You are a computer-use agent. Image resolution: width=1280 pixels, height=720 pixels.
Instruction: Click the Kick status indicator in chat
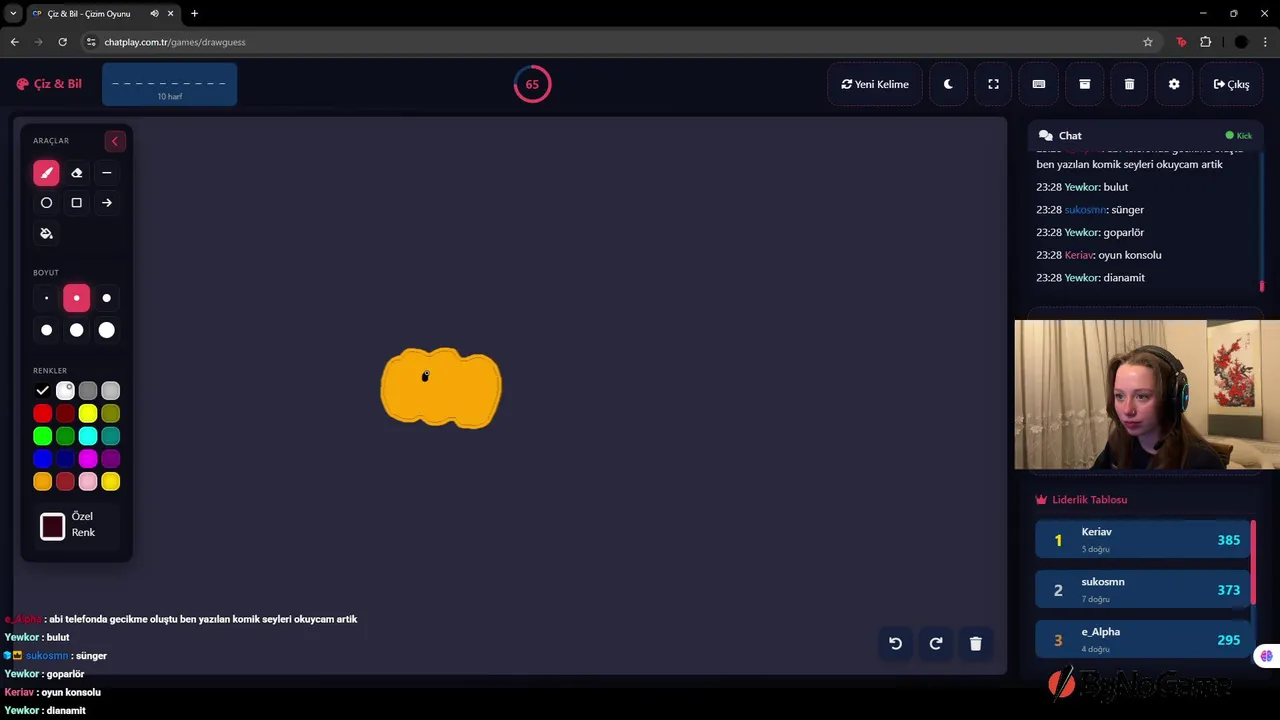click(x=1238, y=135)
